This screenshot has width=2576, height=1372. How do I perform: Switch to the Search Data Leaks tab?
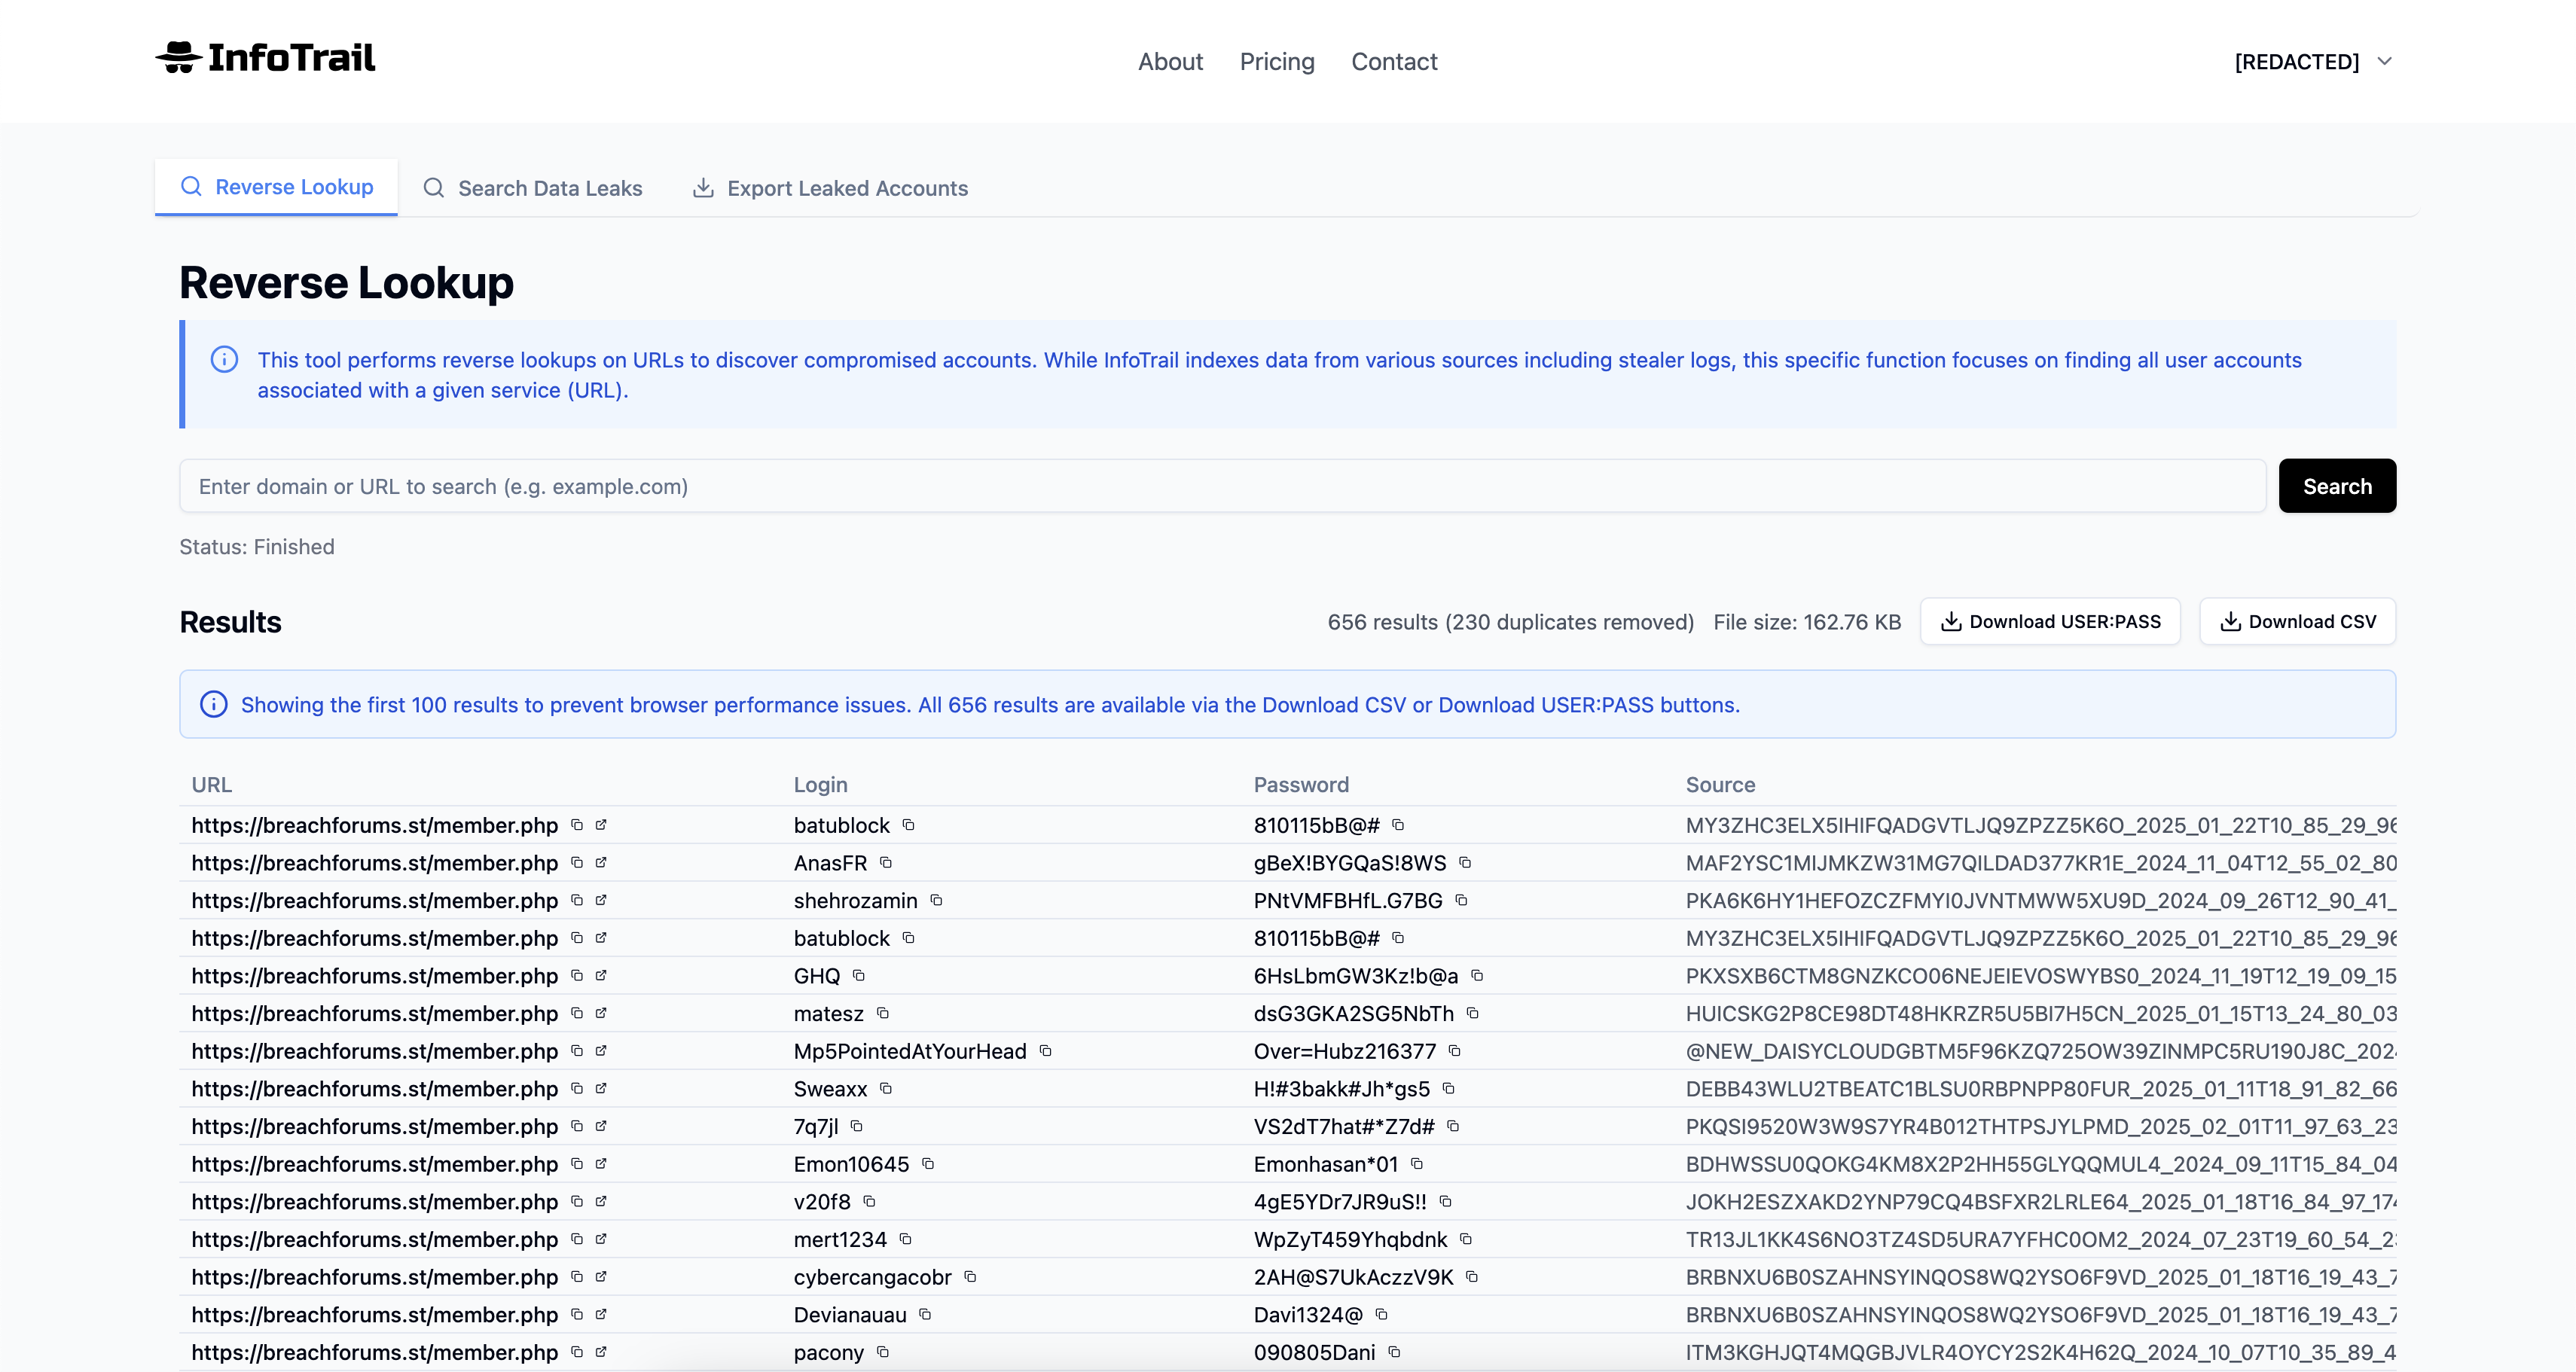point(533,188)
